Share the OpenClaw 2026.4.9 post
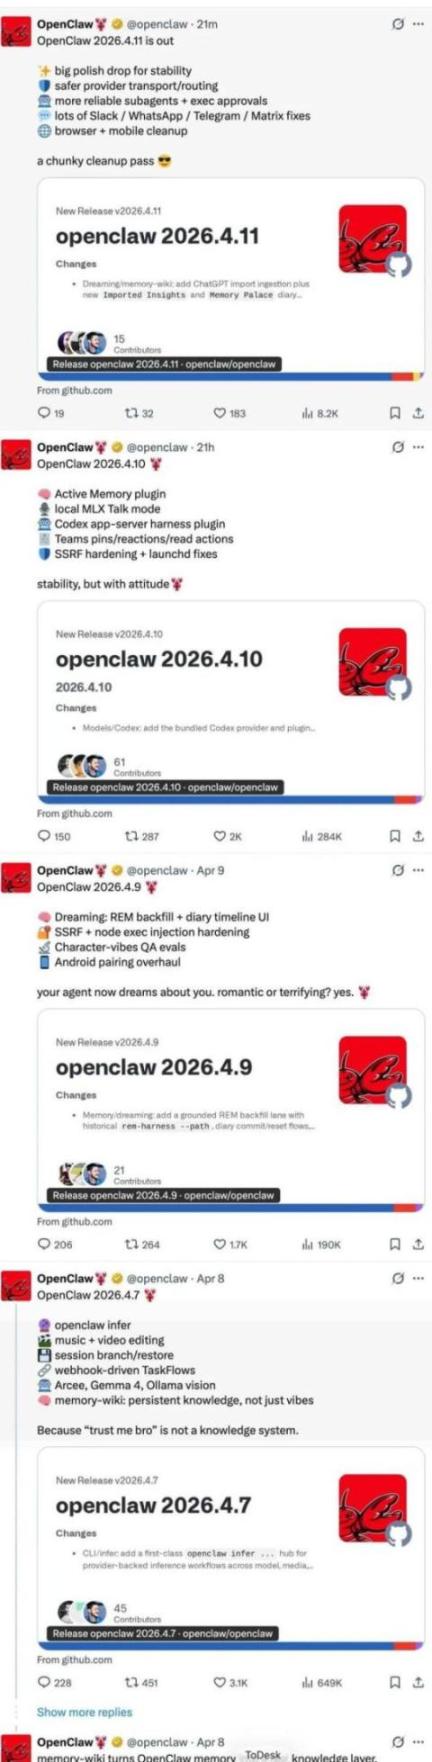 (x=418, y=1244)
